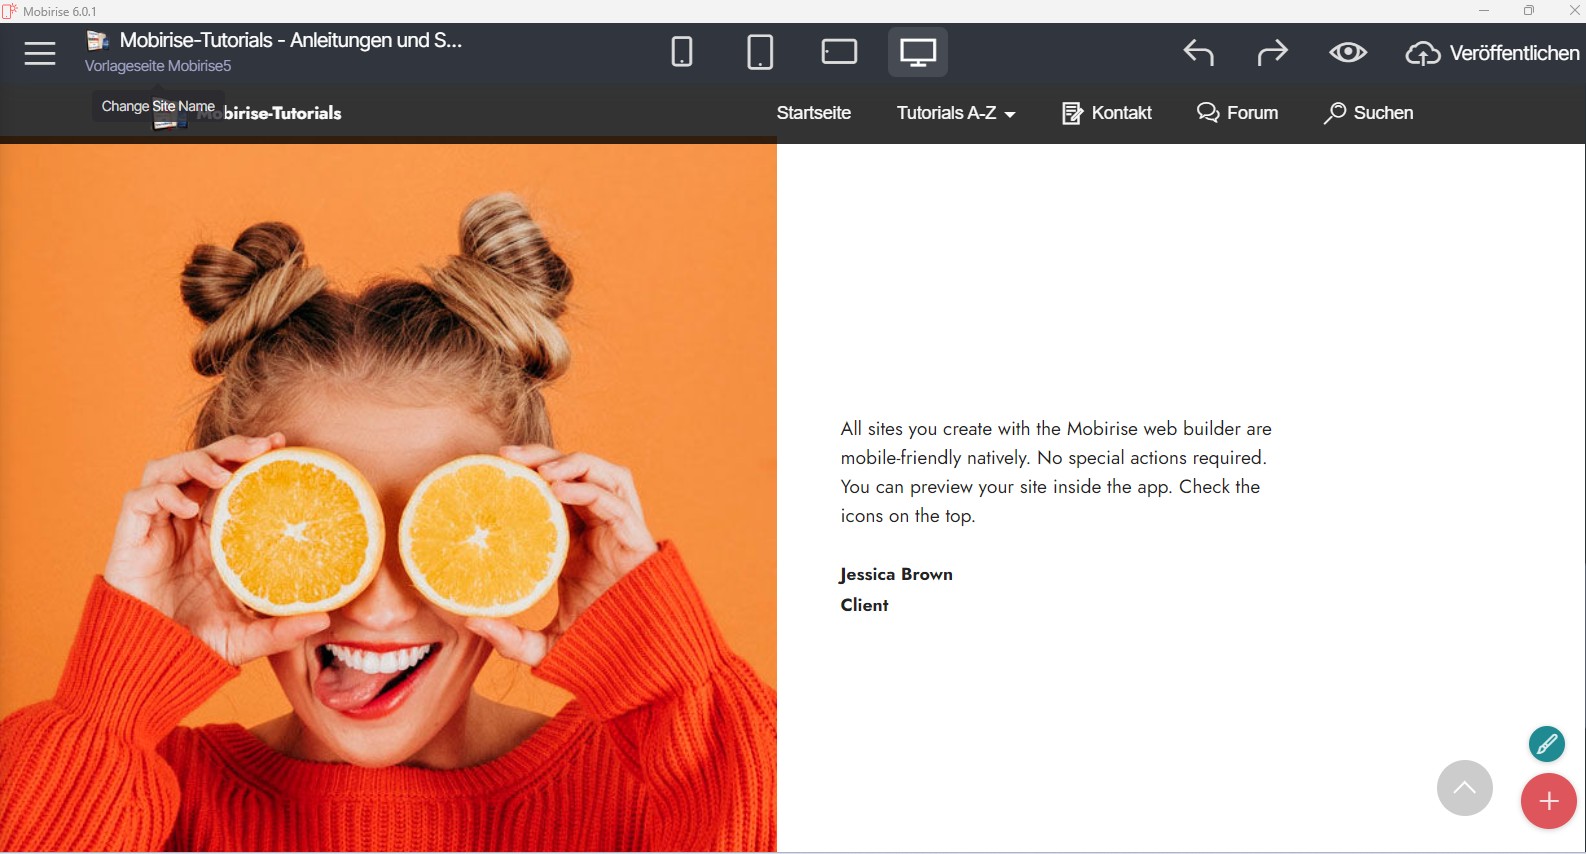Switch to mobile phone preview
The width and height of the screenshot is (1586, 854).
682,52
